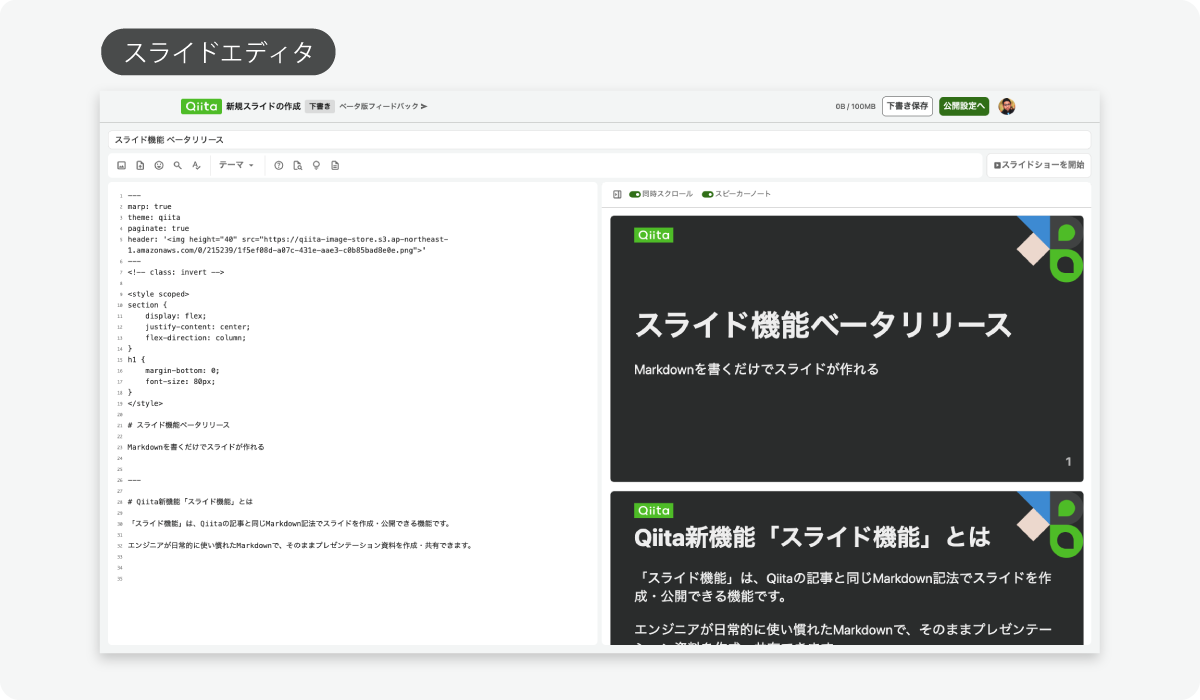1200x700 pixels.
Task: Click the editor line 'margin-bottom: 0;'
Action: (x=182, y=370)
